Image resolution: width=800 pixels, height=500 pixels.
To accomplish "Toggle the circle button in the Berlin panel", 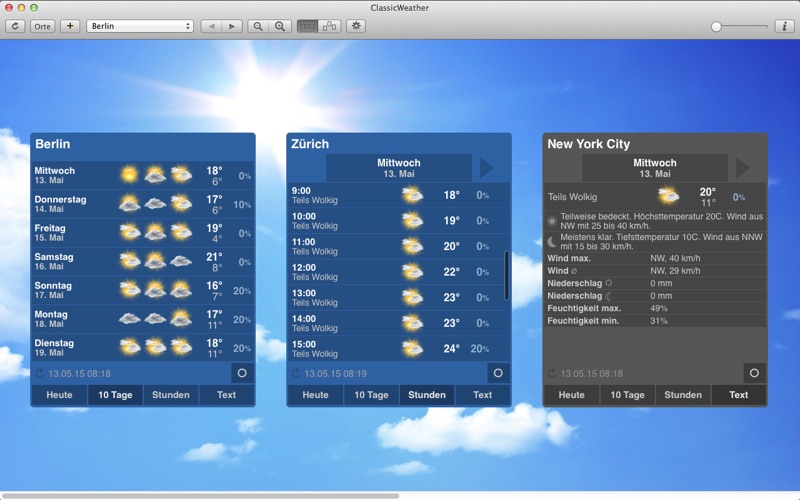I will (x=242, y=373).
